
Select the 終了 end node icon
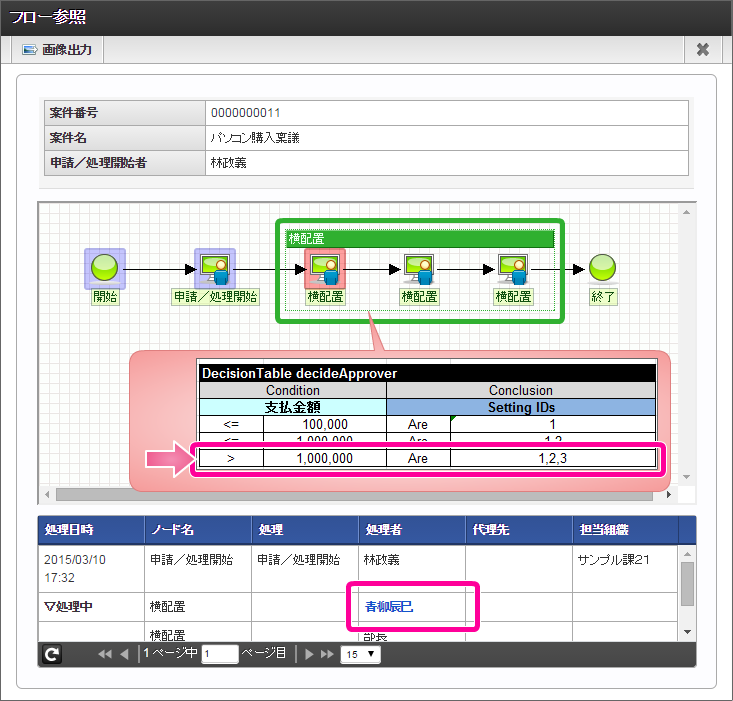603,268
